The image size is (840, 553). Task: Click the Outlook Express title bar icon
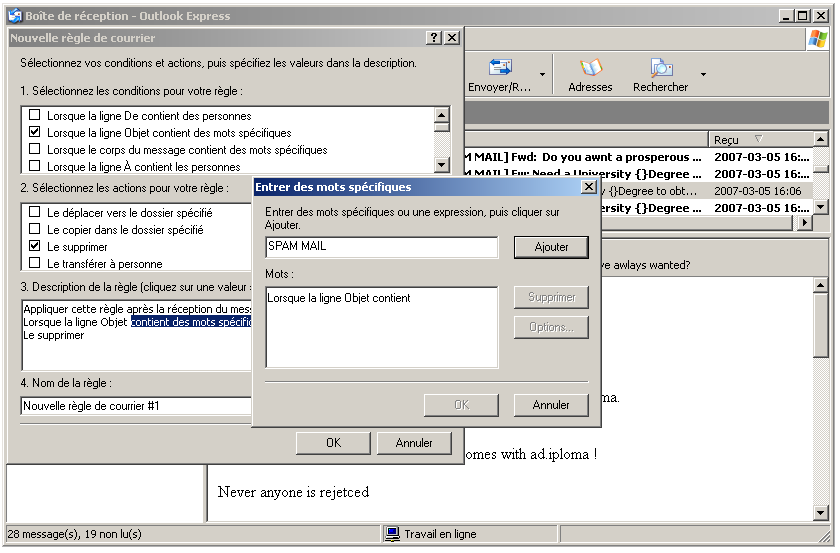15,16
